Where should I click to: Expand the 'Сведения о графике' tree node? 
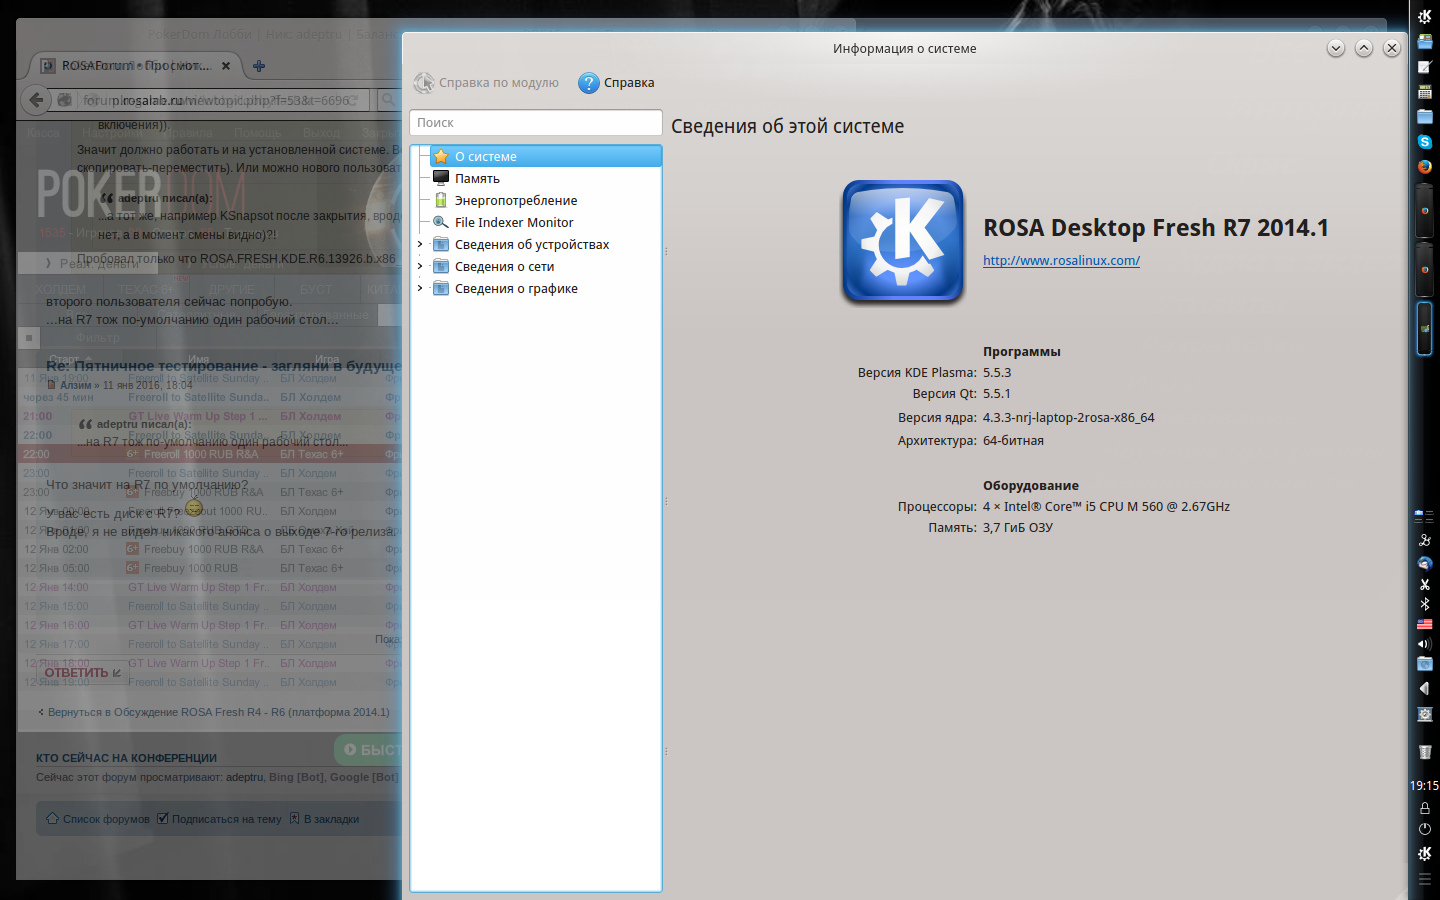pyautogui.click(x=420, y=288)
